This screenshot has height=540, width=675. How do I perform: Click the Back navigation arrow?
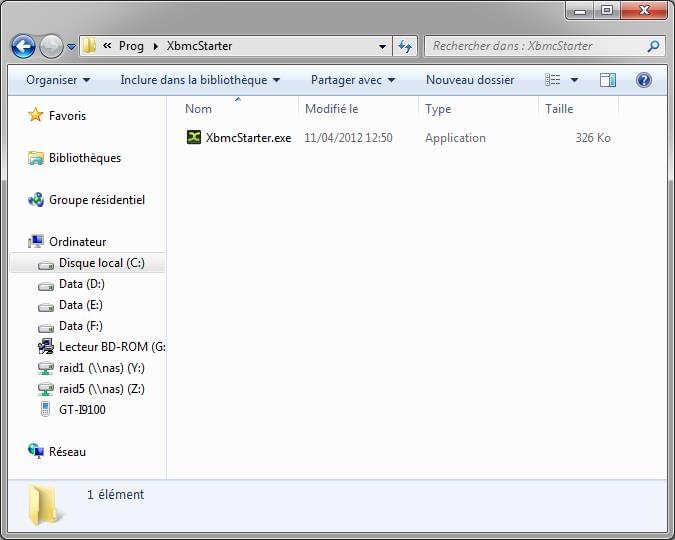[23, 46]
